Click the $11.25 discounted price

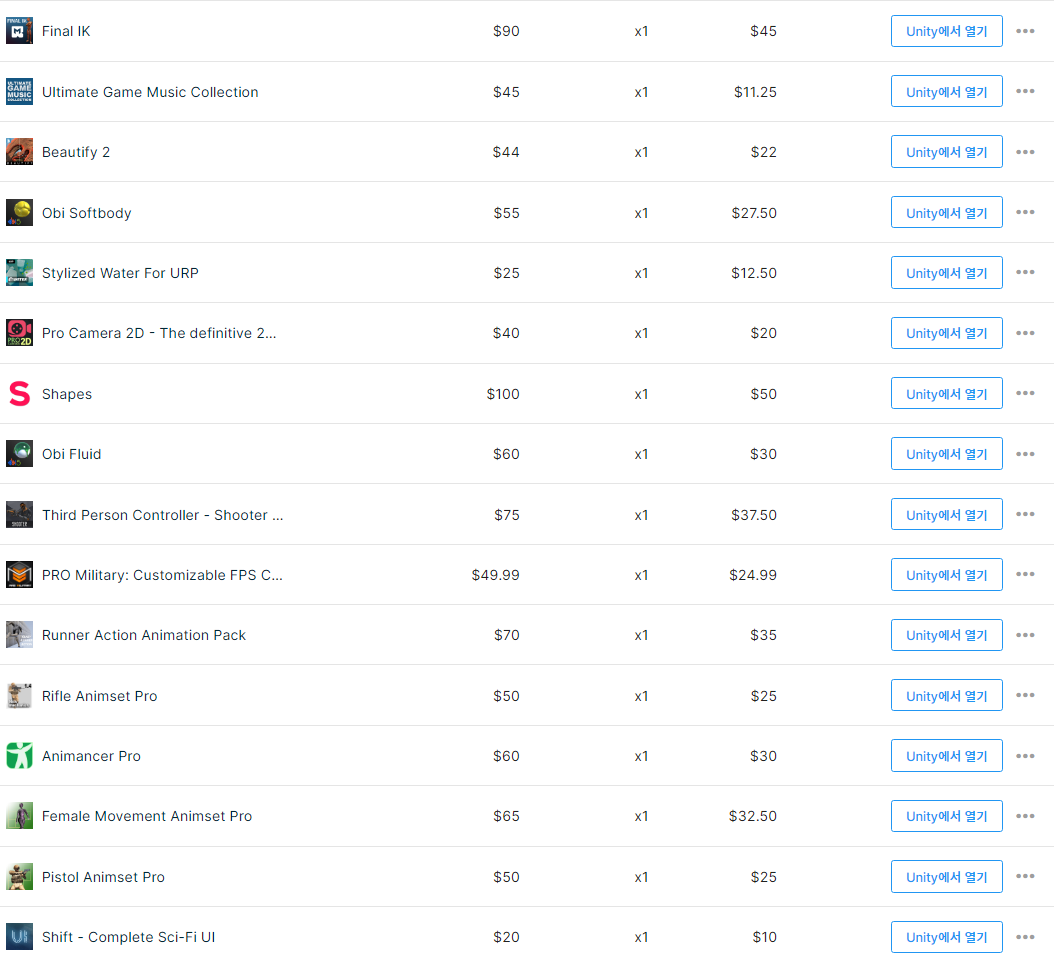tap(755, 92)
